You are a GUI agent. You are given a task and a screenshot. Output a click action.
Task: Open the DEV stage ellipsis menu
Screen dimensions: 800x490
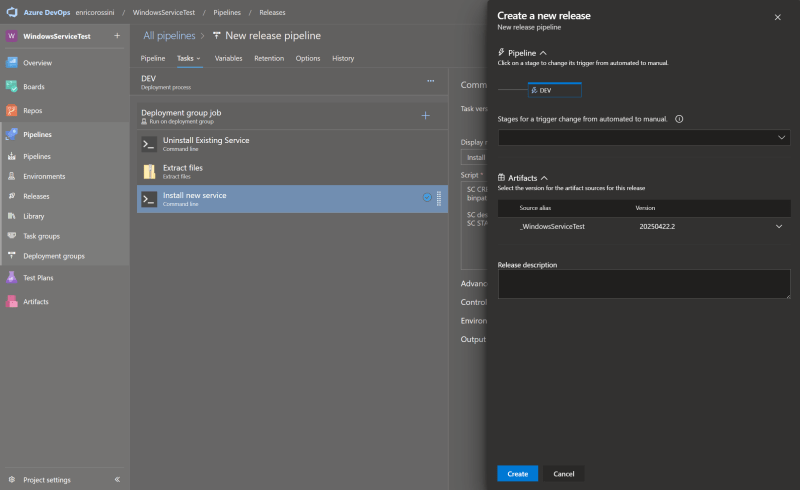point(431,81)
